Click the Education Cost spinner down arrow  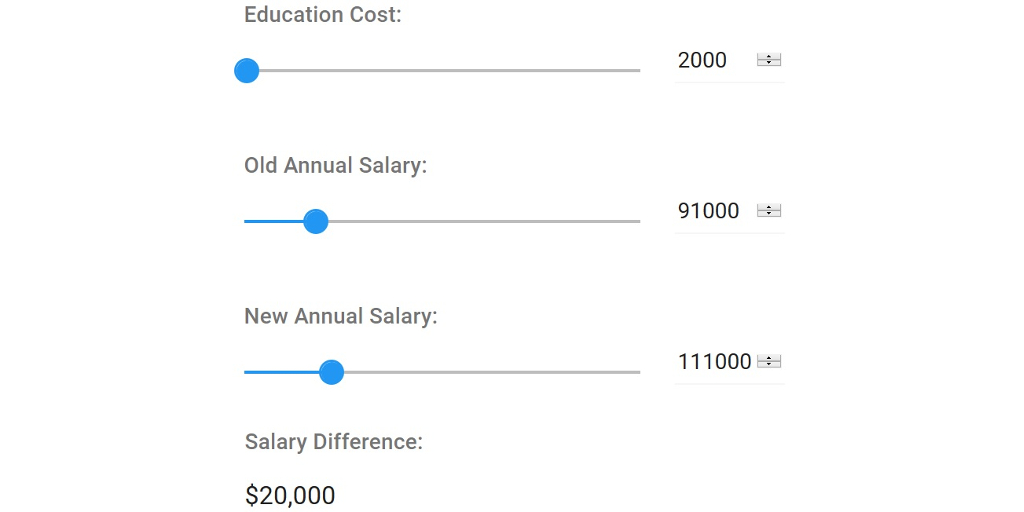coord(768,64)
